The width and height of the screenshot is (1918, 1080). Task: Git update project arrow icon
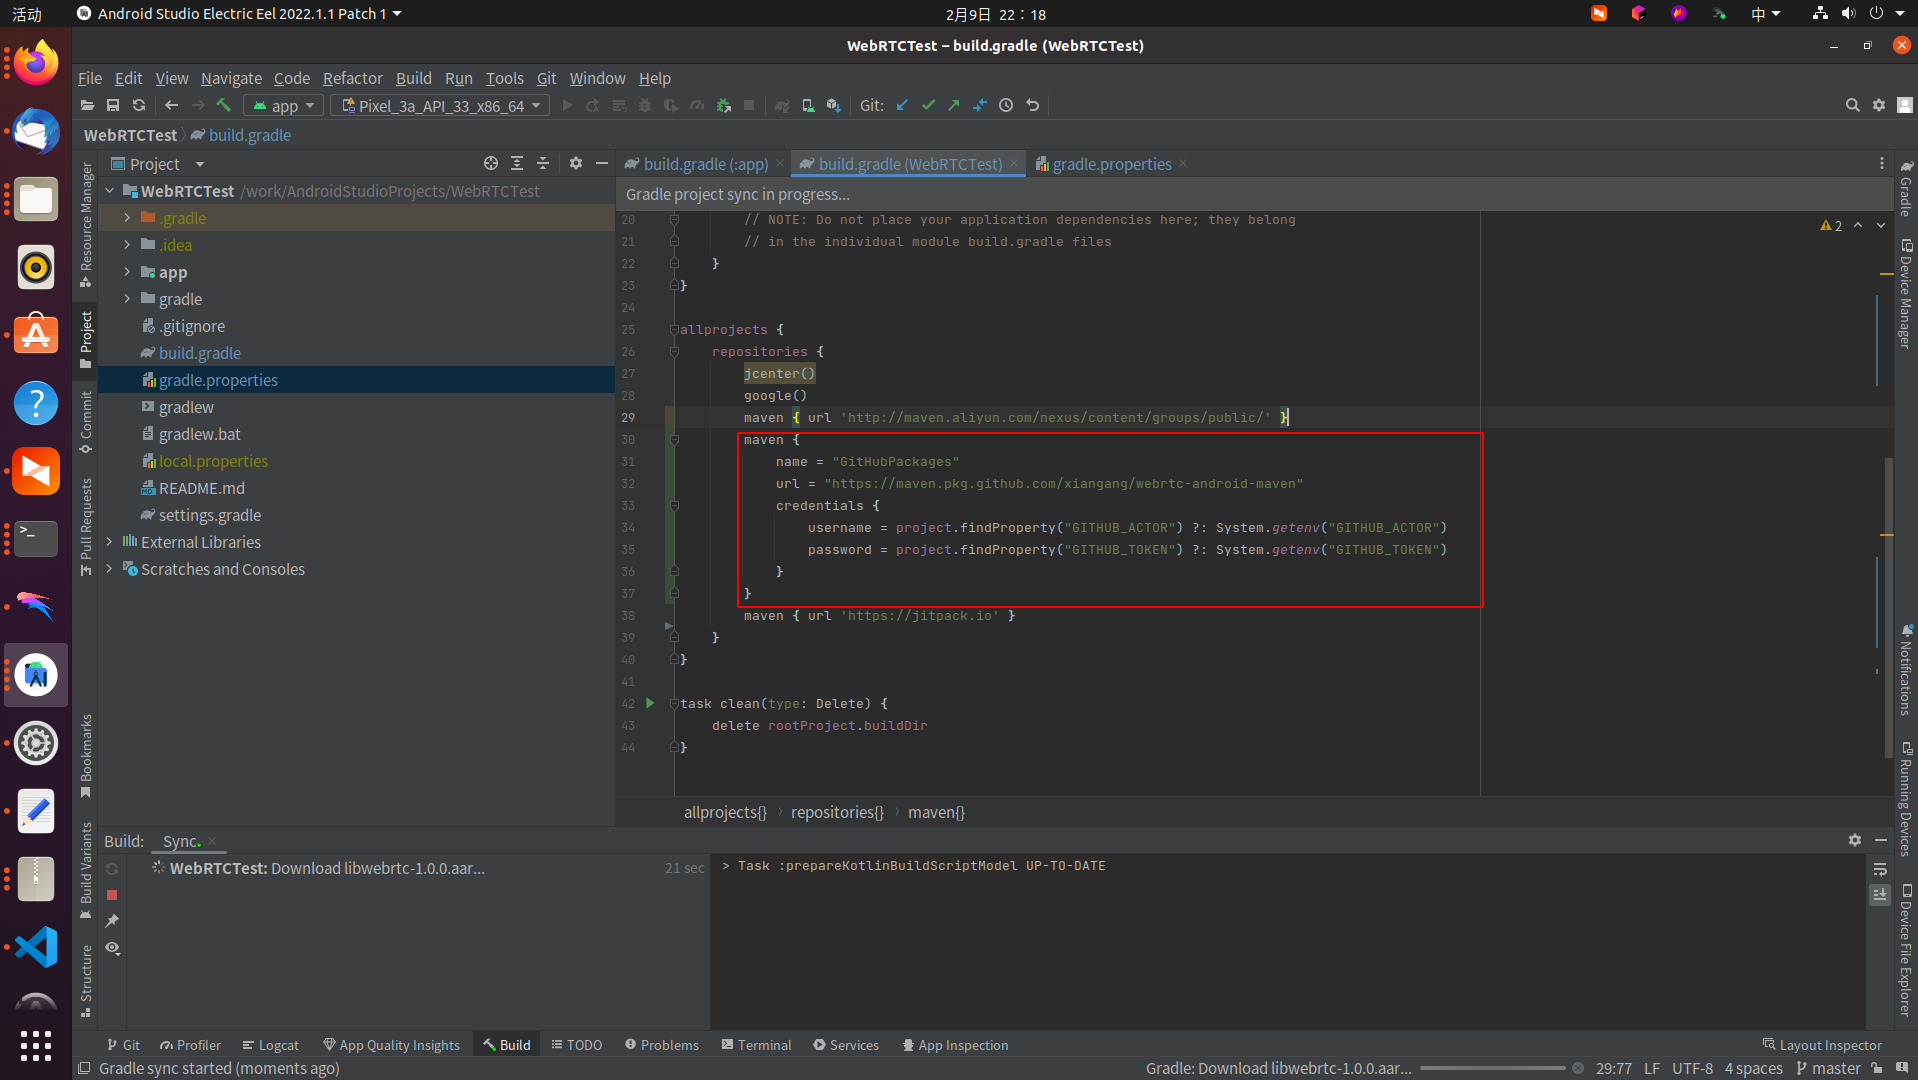pos(902,105)
